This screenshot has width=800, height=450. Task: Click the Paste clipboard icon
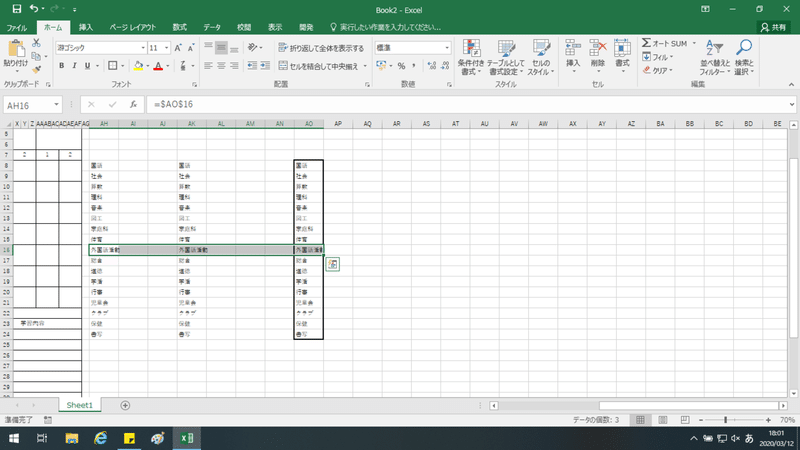click(x=16, y=49)
